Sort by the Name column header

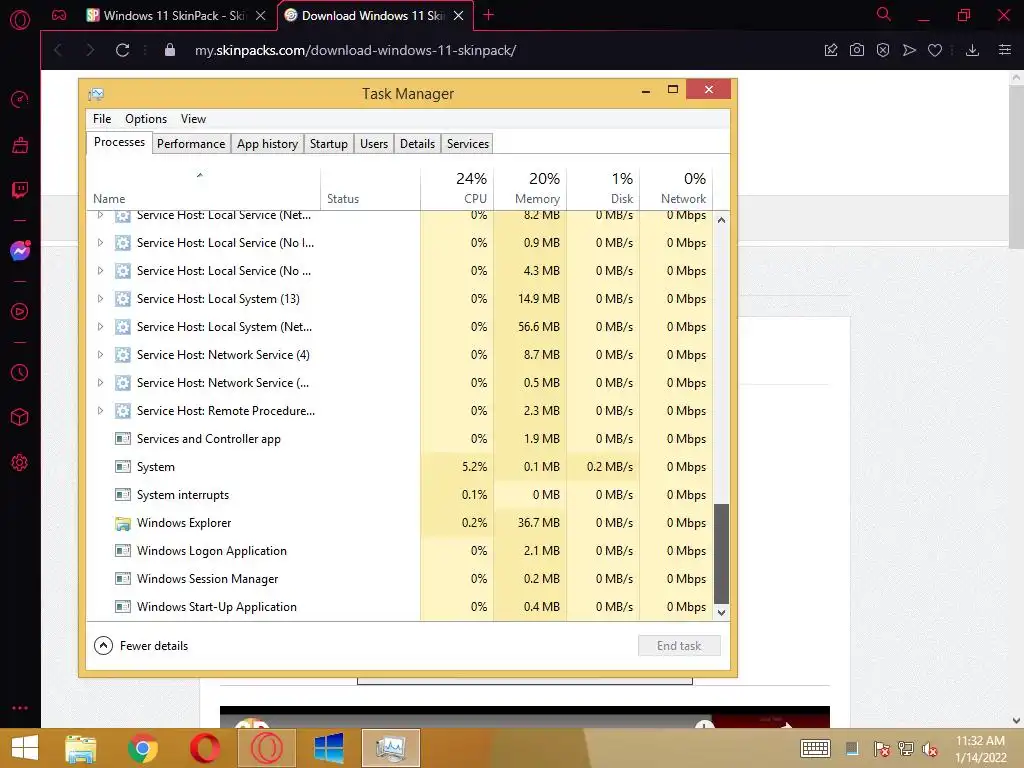click(x=203, y=188)
